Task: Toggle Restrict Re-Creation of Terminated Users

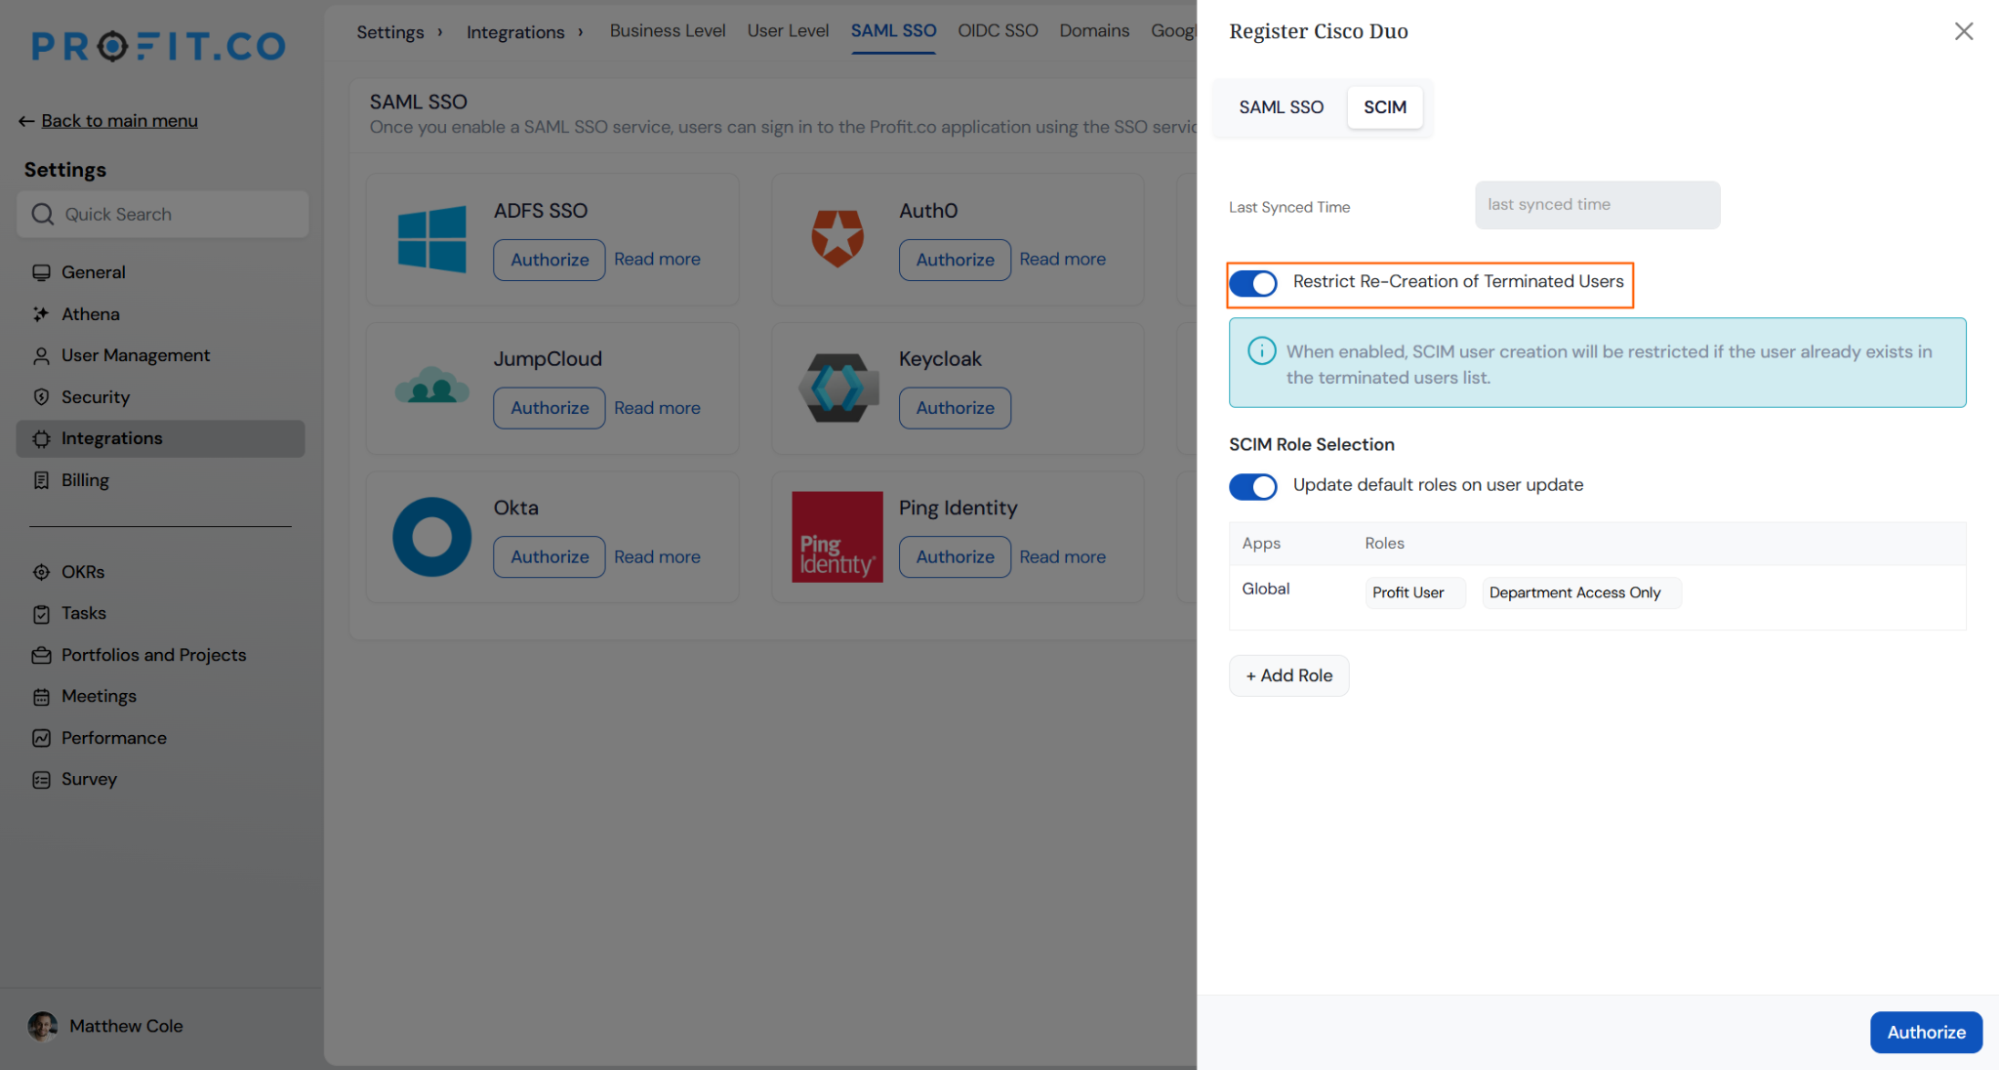Action: pyautogui.click(x=1252, y=283)
